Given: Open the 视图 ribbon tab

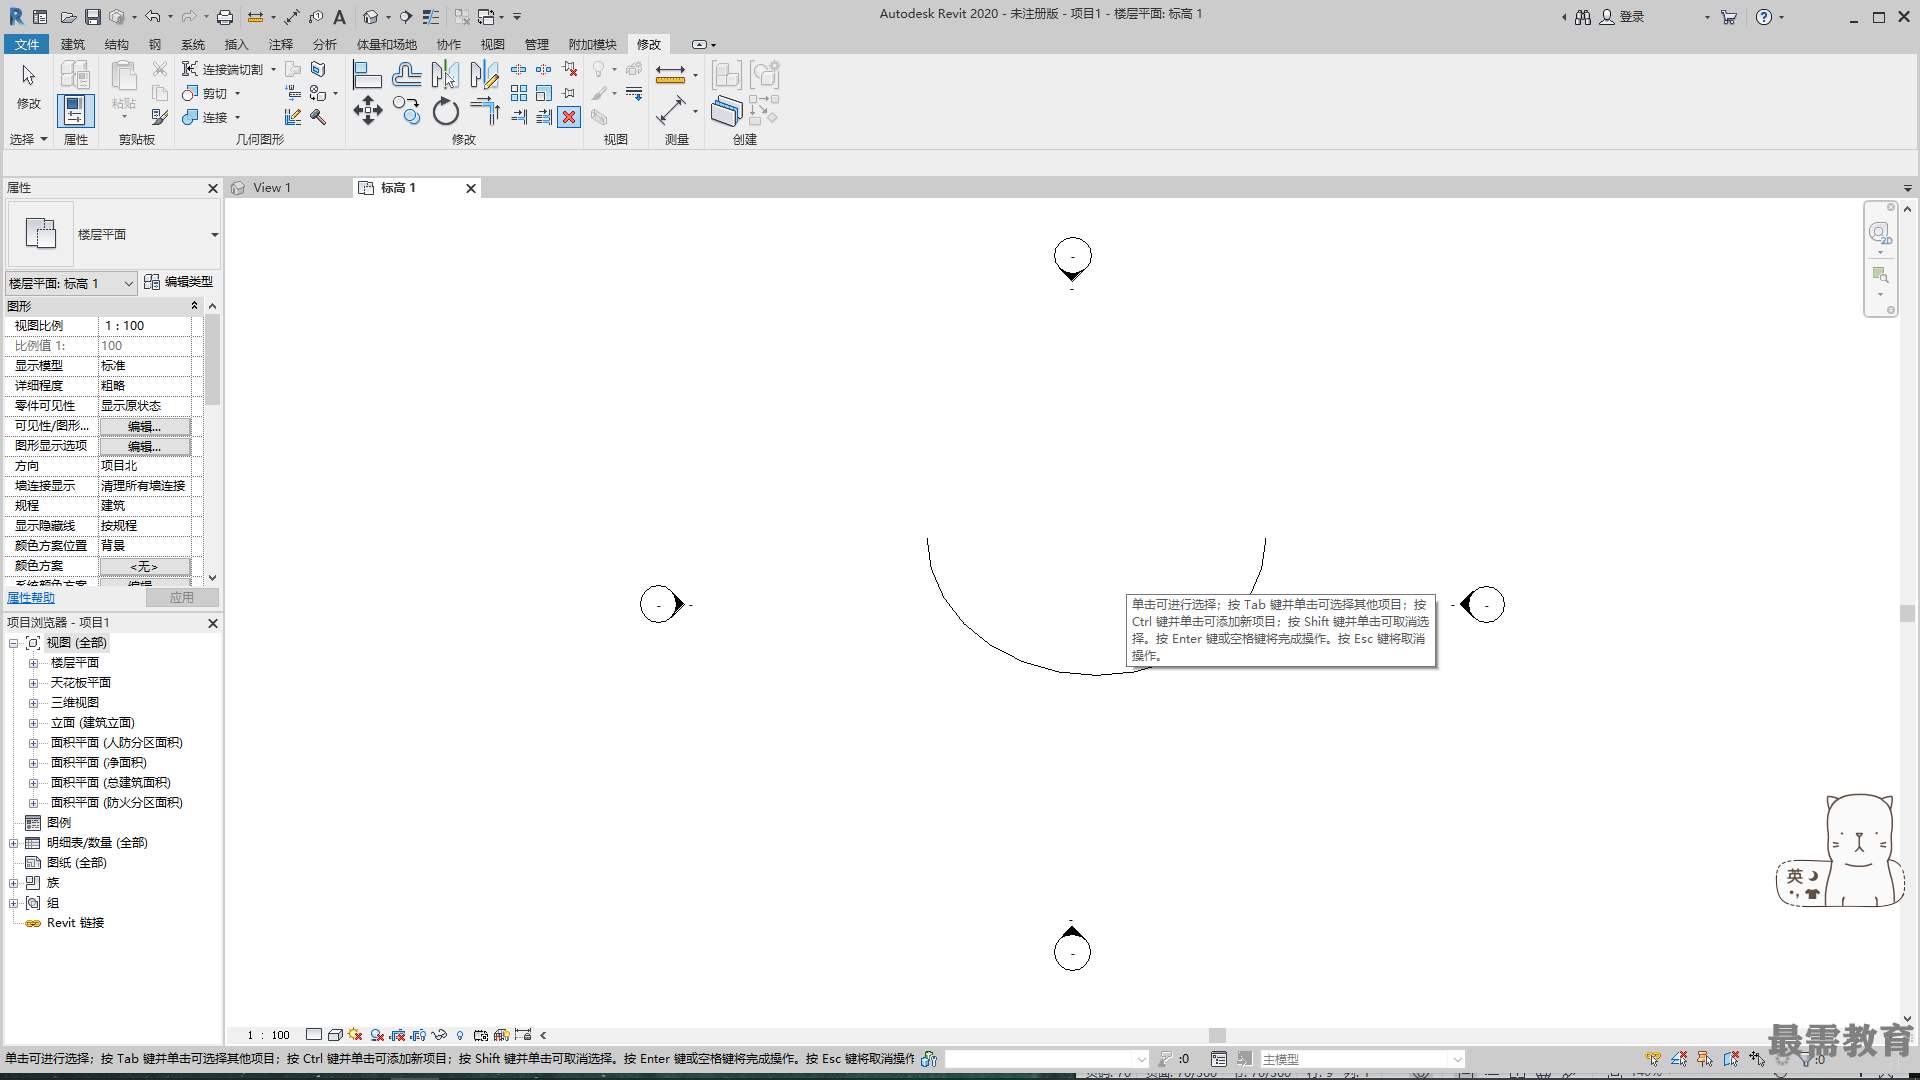Looking at the screenshot, I should point(493,44).
